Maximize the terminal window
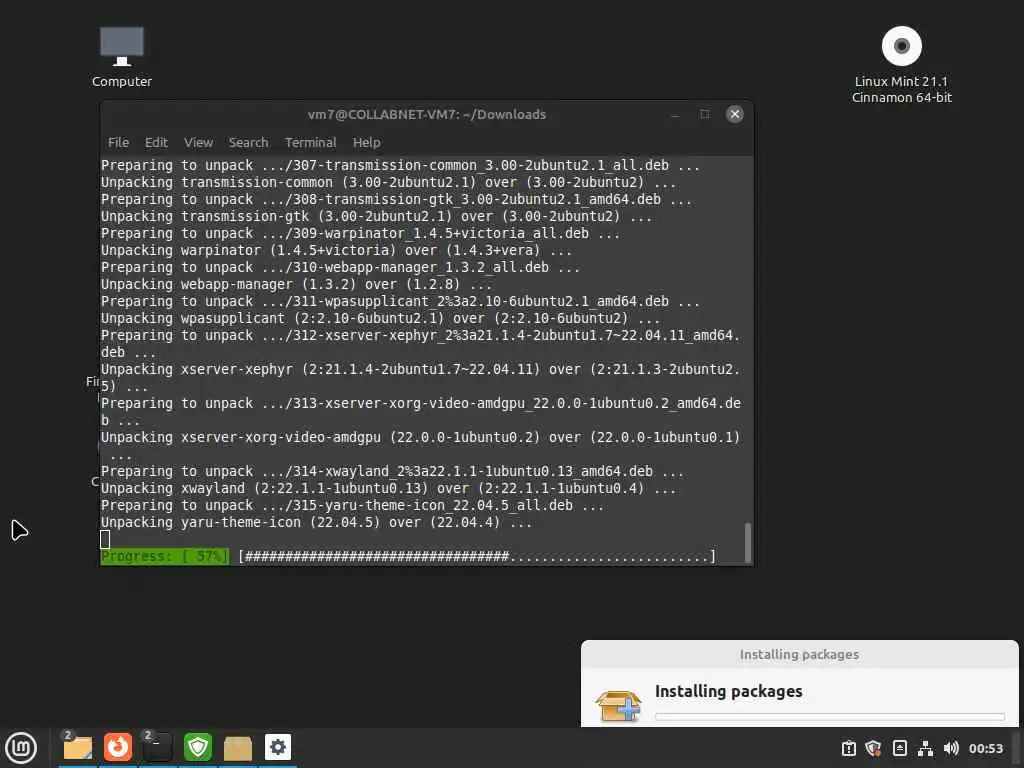Screen dimensions: 1024x768 coord(705,114)
